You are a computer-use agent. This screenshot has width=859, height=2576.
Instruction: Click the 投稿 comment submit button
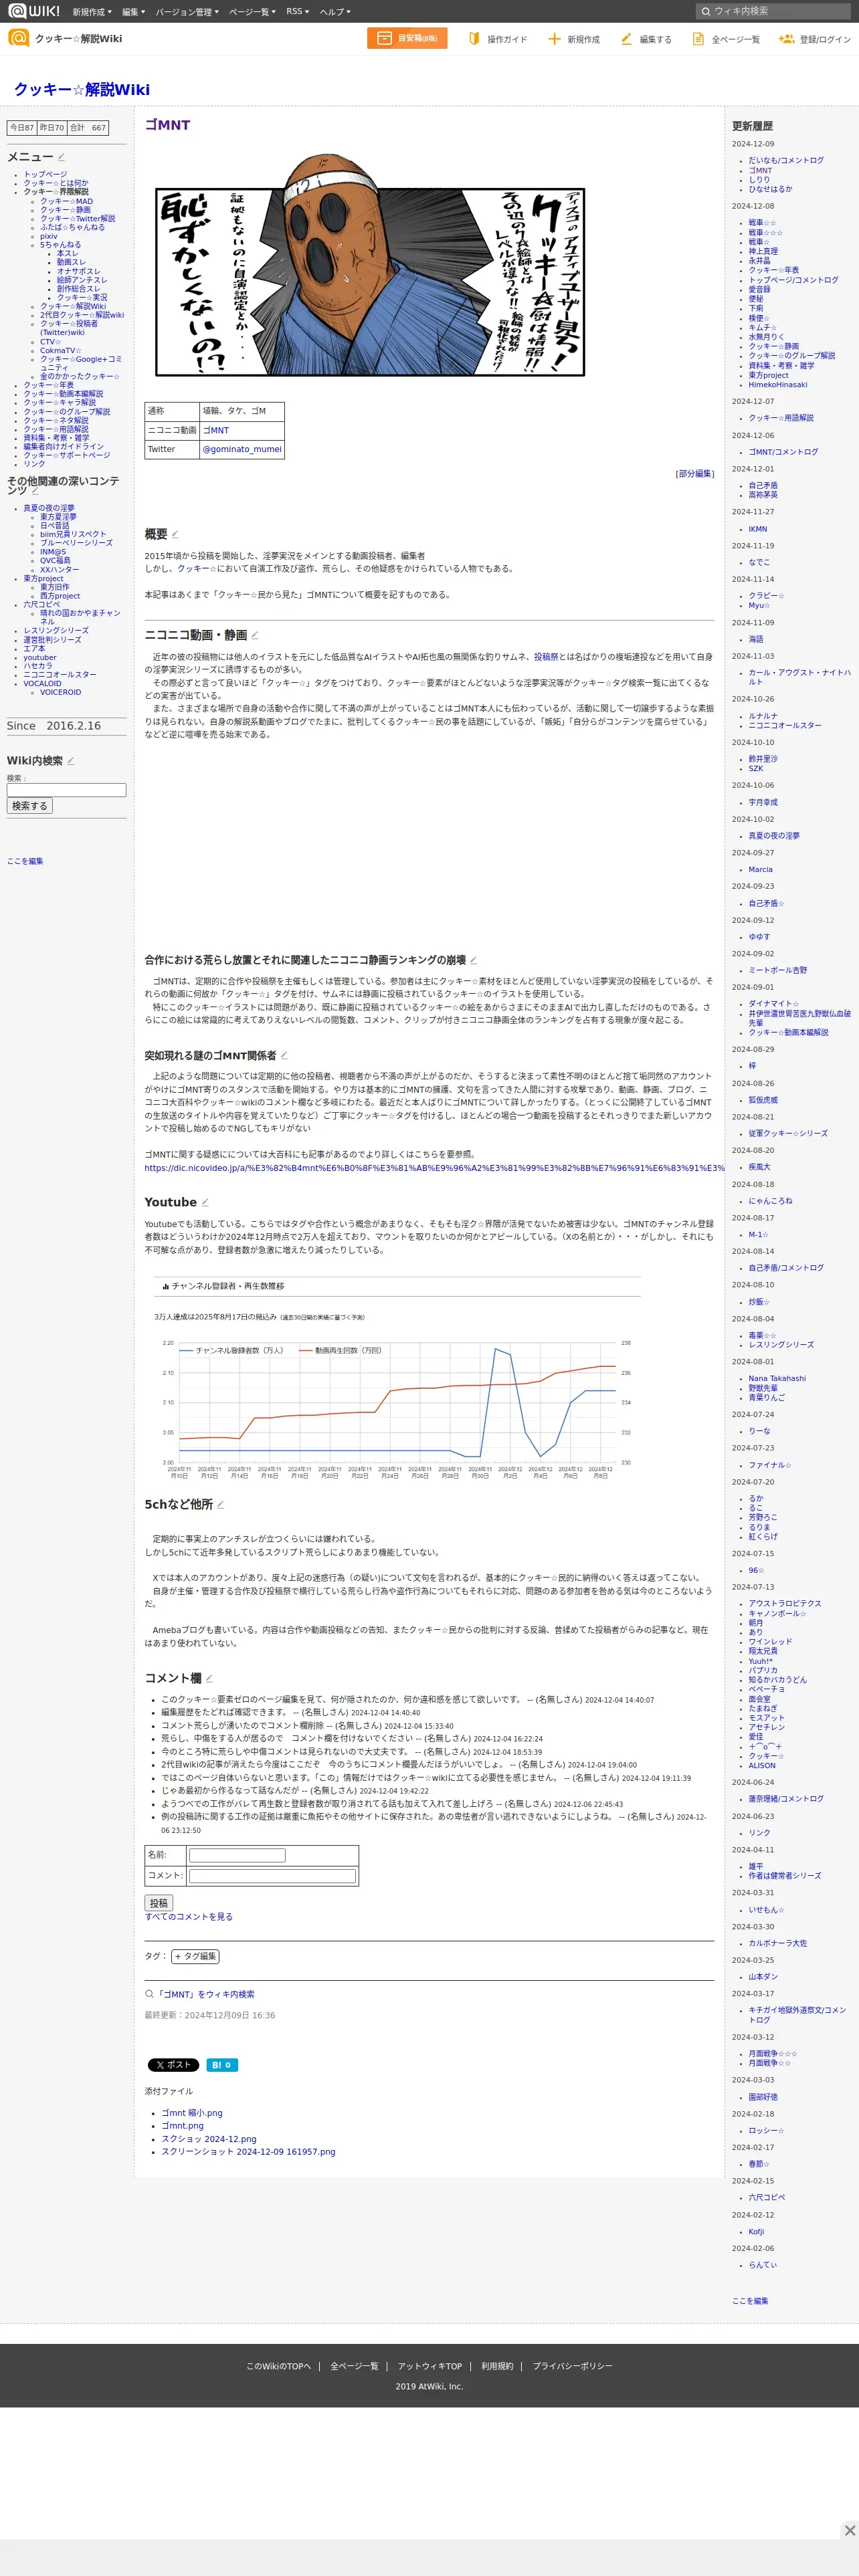point(159,1903)
